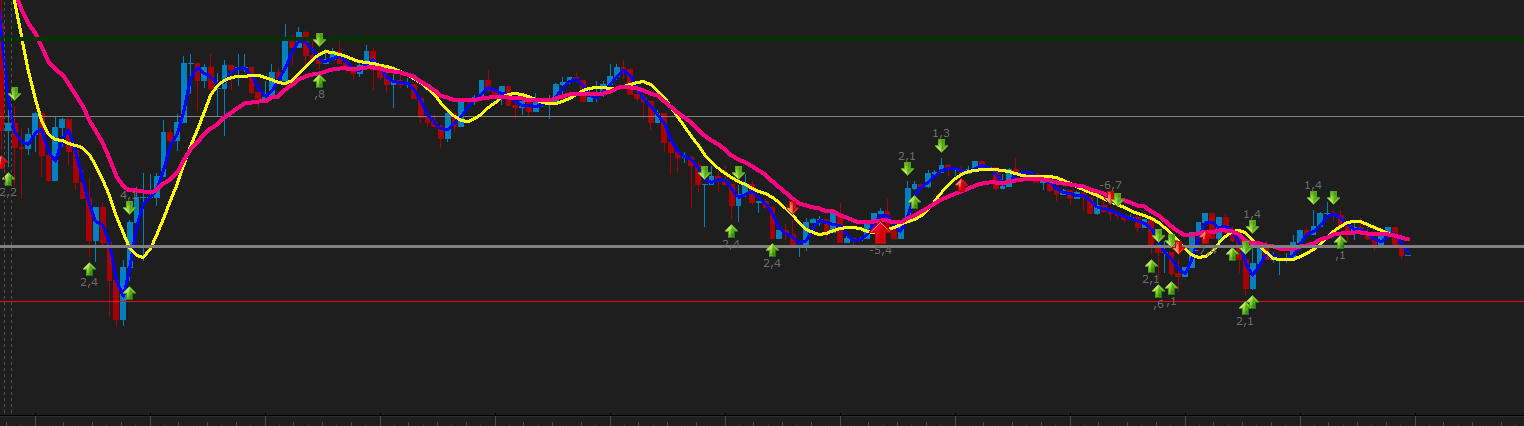Click the green down arrow labeled 4,1
Viewport: 1524px width, 426px height.
[x=129, y=208]
